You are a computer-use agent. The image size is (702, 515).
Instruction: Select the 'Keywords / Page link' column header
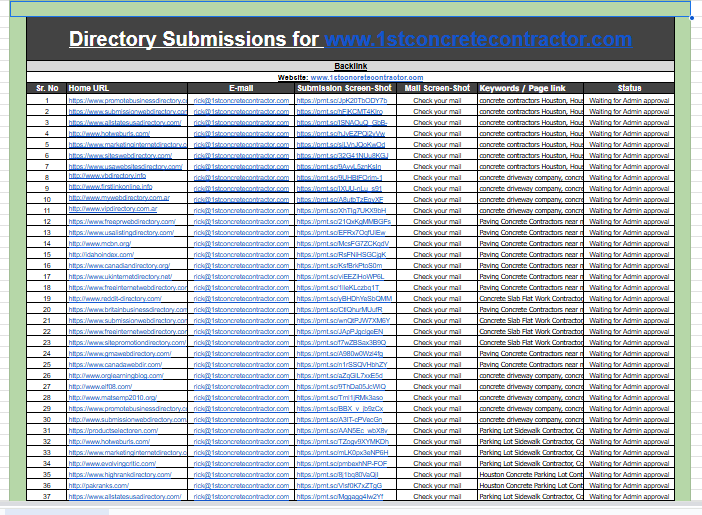(x=531, y=88)
